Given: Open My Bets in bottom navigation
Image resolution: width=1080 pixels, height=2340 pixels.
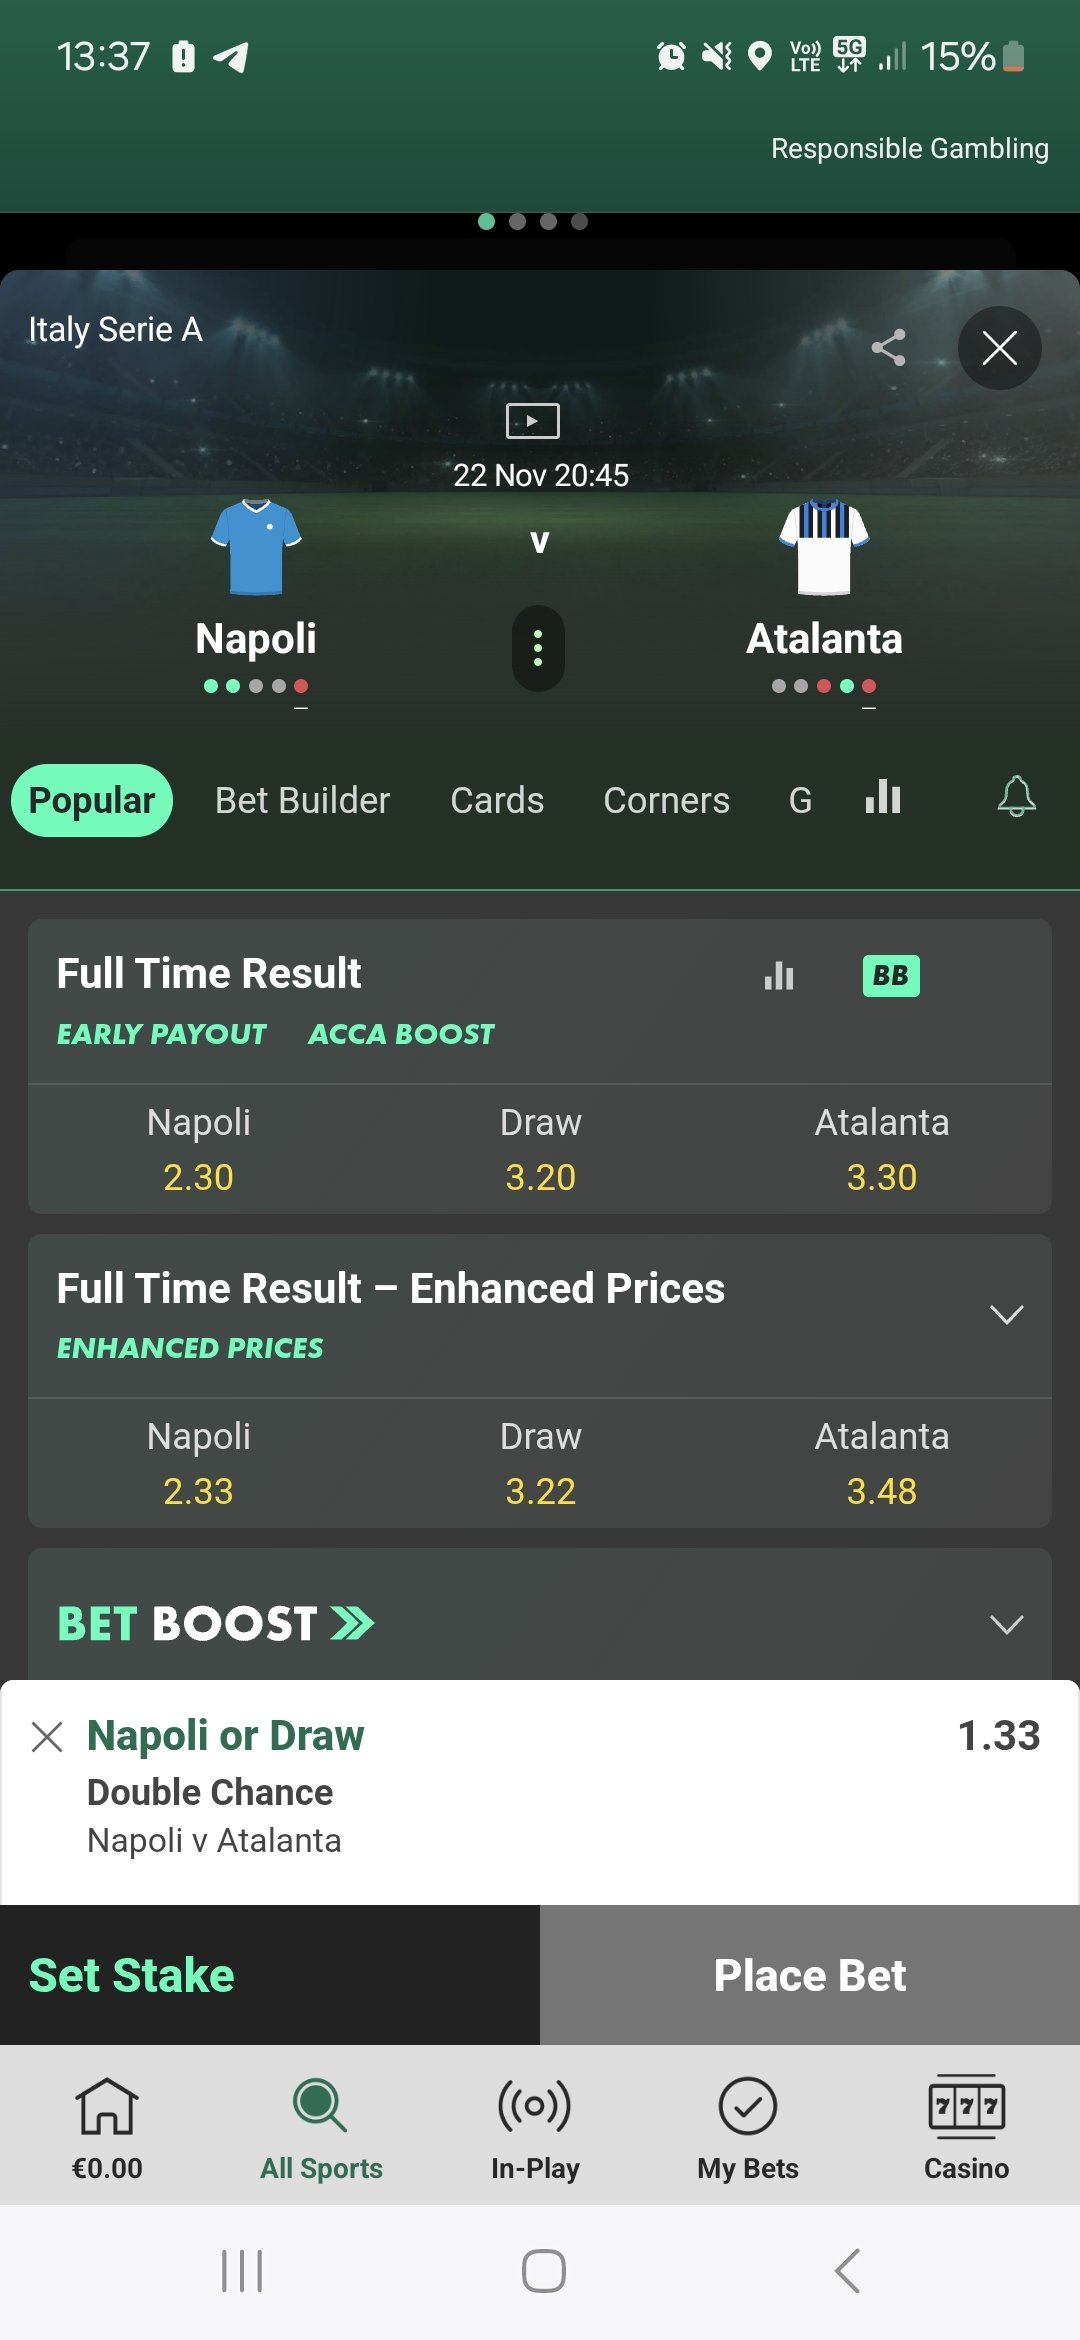Looking at the screenshot, I should (747, 2126).
